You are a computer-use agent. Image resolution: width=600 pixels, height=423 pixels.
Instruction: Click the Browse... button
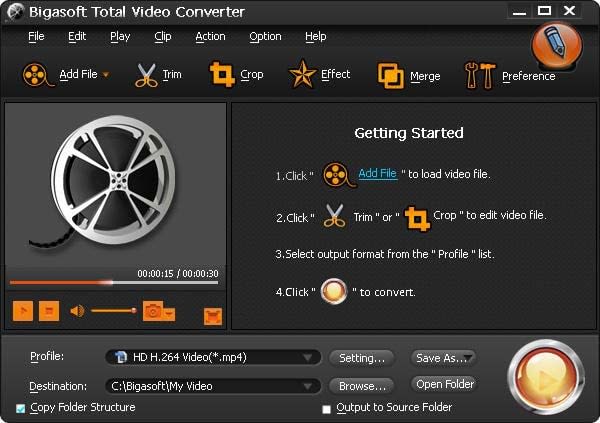[x=362, y=386]
